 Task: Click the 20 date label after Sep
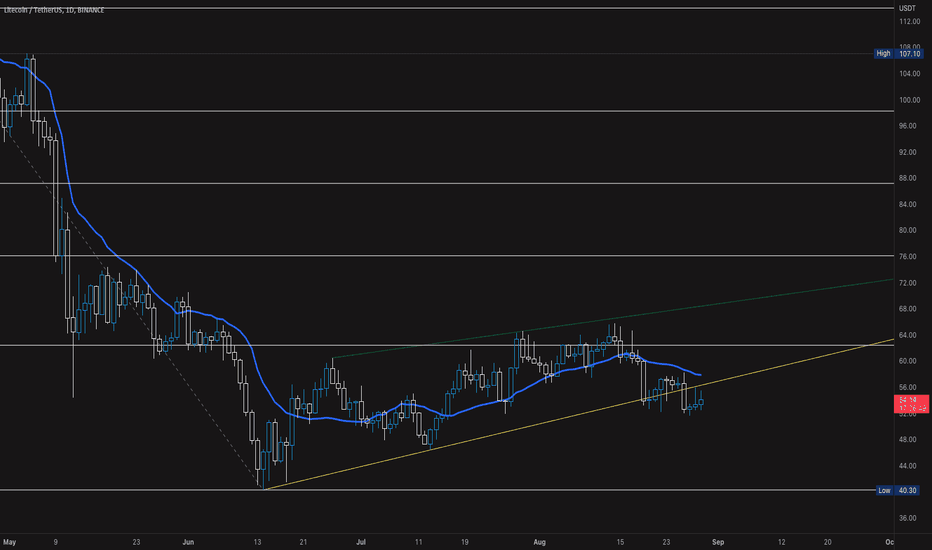(x=827, y=542)
